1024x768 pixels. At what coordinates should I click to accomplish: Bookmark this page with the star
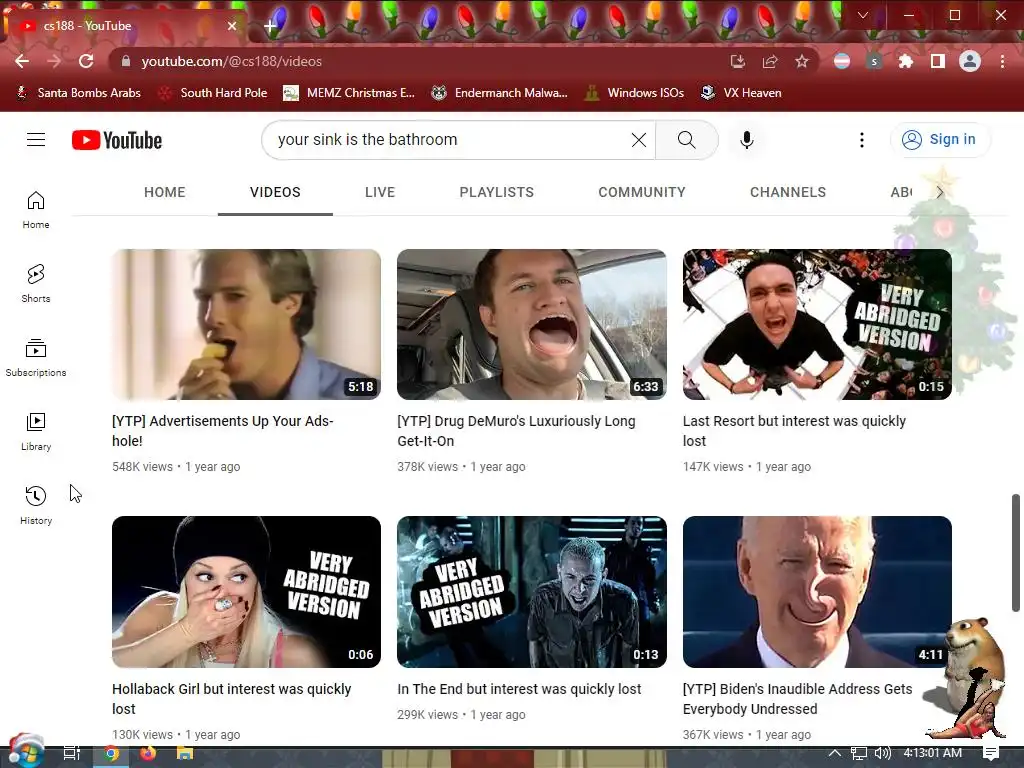pyautogui.click(x=802, y=61)
